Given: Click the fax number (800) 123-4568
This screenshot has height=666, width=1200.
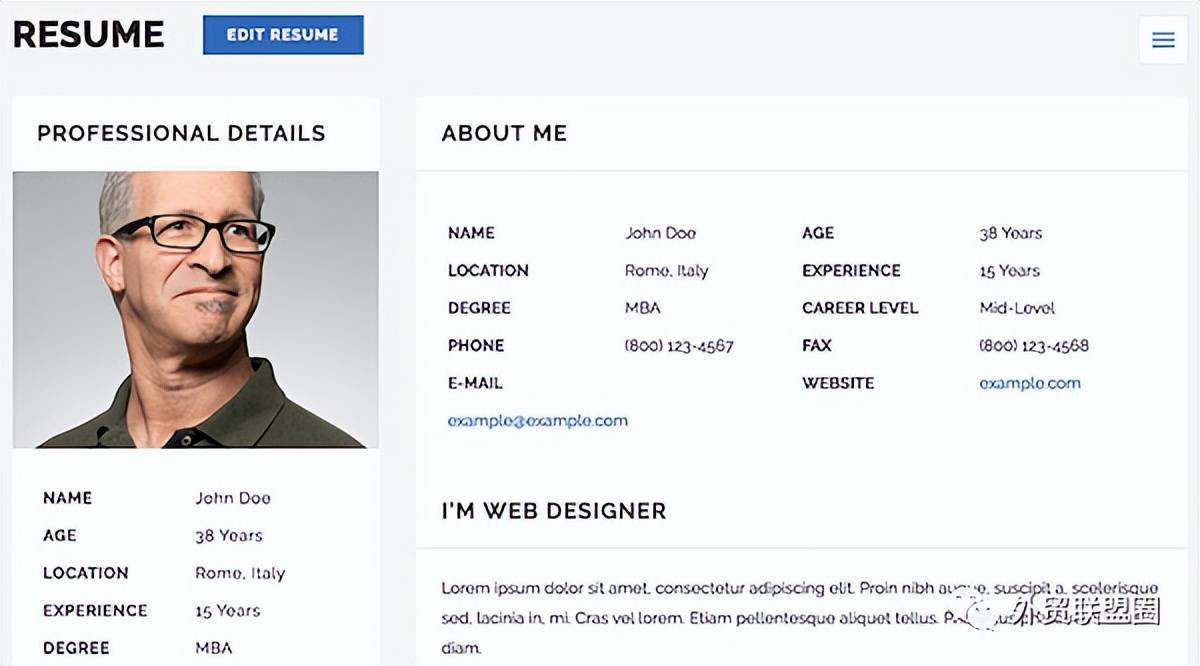Looking at the screenshot, I should pyautogui.click(x=1033, y=346).
